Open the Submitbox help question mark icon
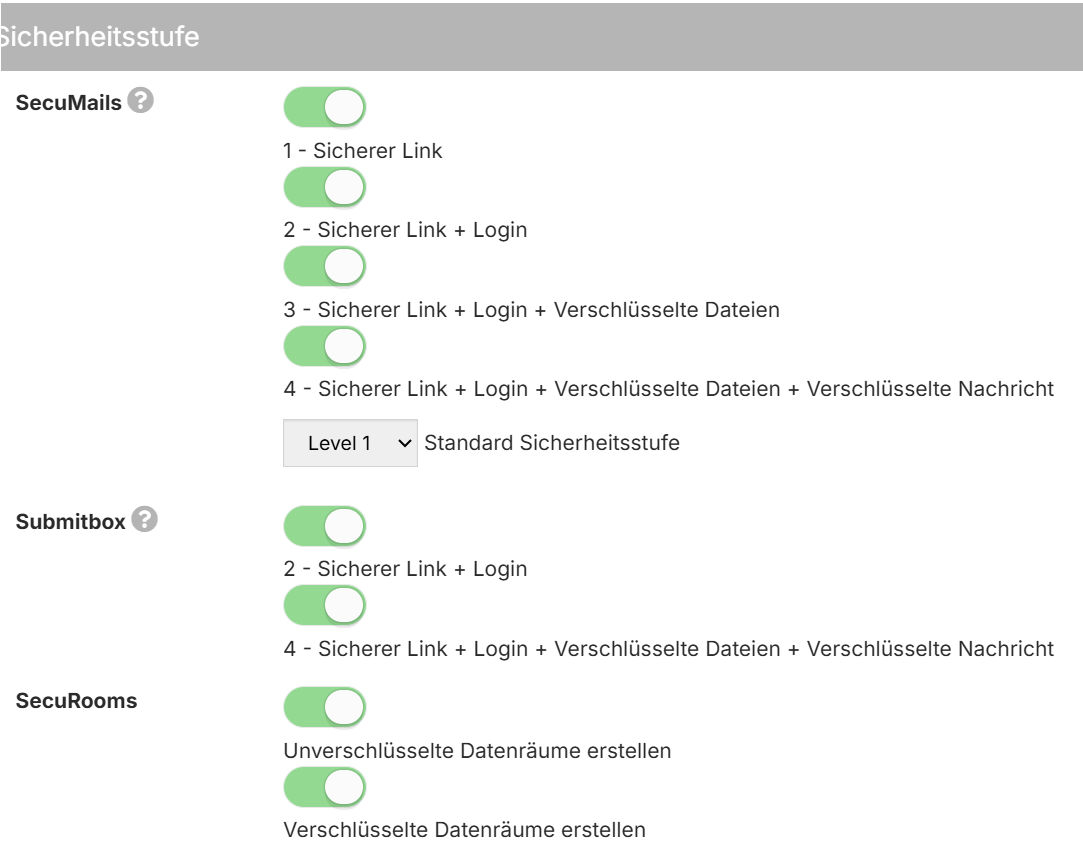The width and height of the screenshot is (1083, 859). click(144, 519)
